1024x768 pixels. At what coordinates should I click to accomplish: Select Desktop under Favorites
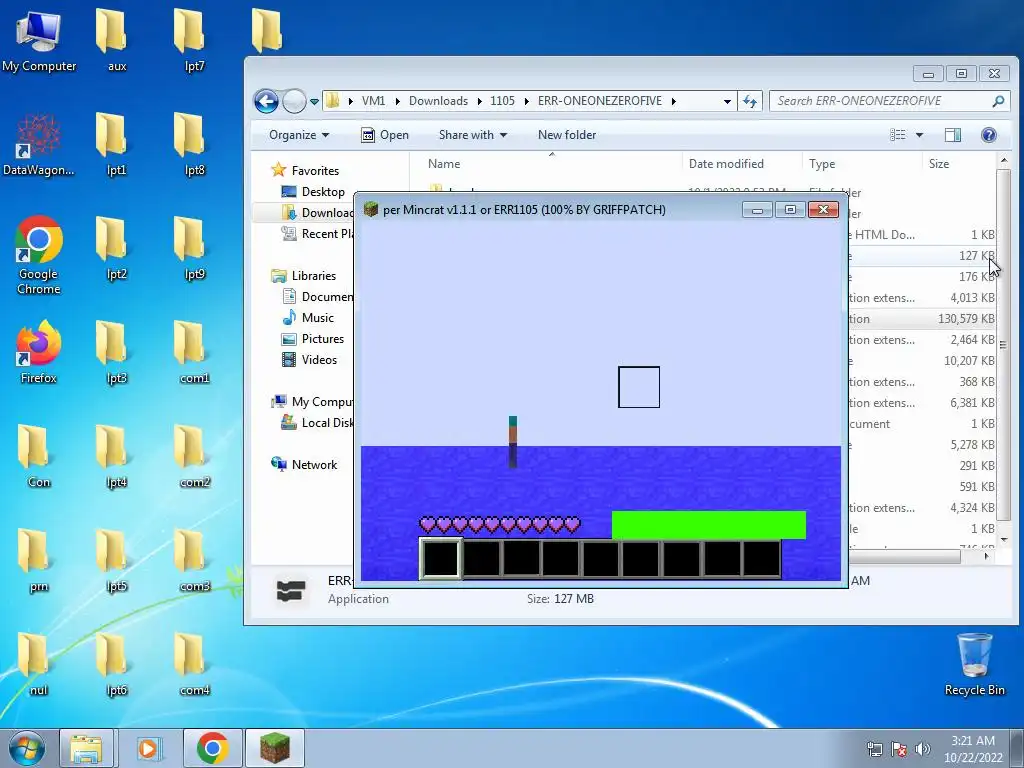pyautogui.click(x=313, y=191)
